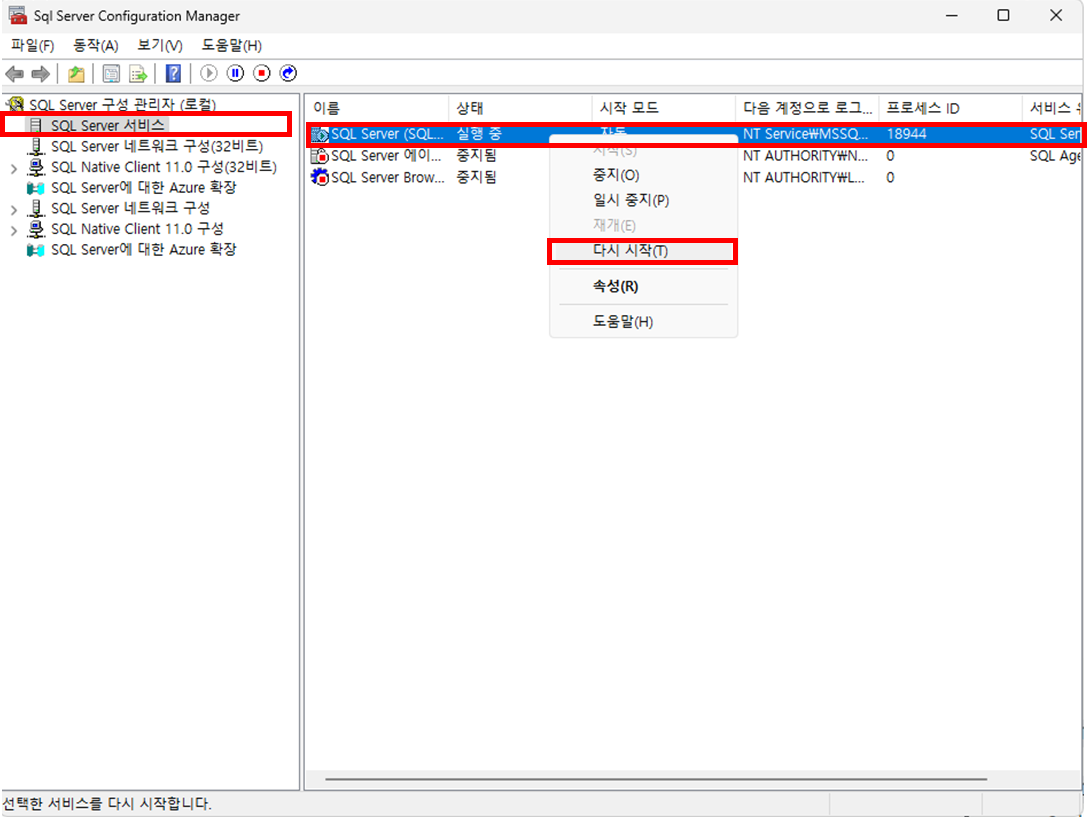Select the SQL Server 구성 관리자 (로컬) root
Viewport: 1087px width, 817px height.
click(123, 105)
